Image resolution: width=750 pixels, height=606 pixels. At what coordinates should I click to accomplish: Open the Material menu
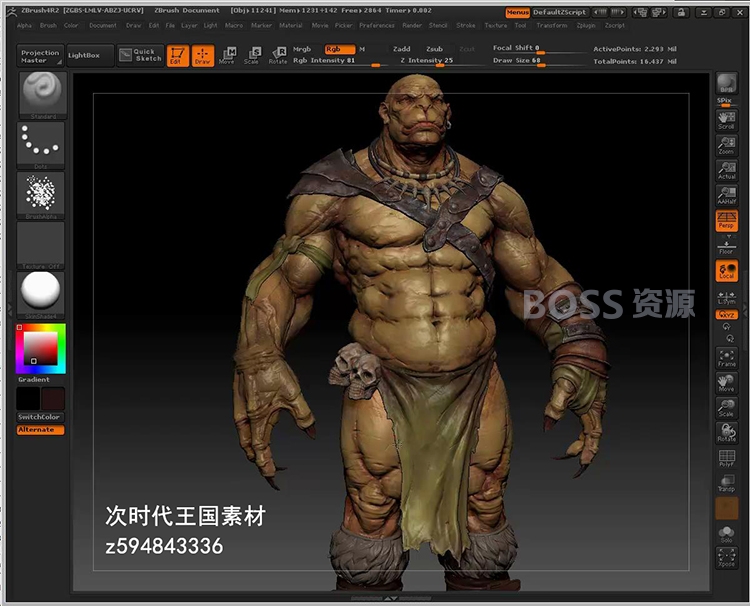(x=291, y=25)
